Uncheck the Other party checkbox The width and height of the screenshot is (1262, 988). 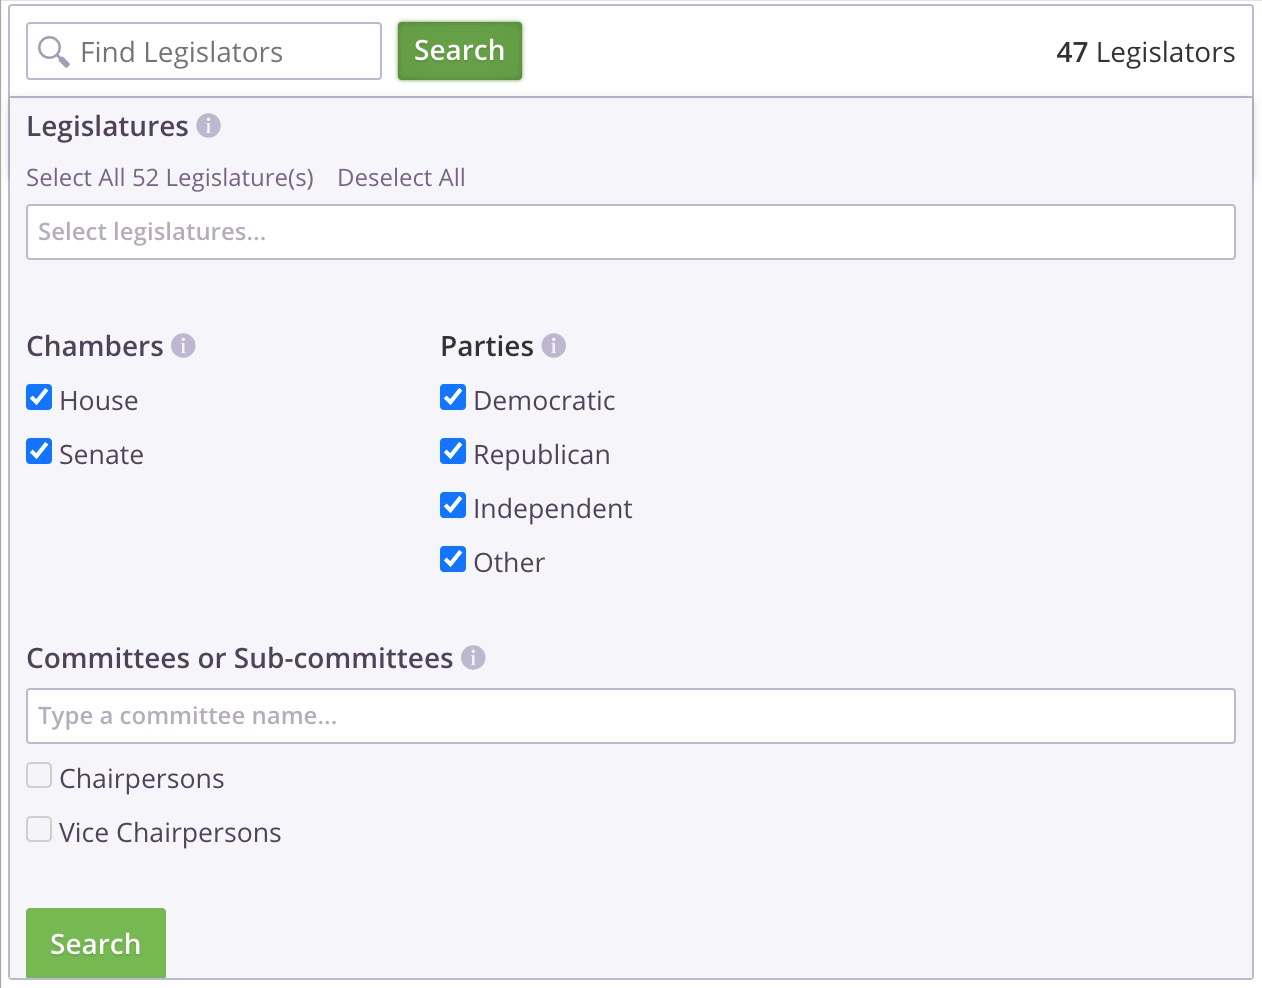click(x=453, y=560)
